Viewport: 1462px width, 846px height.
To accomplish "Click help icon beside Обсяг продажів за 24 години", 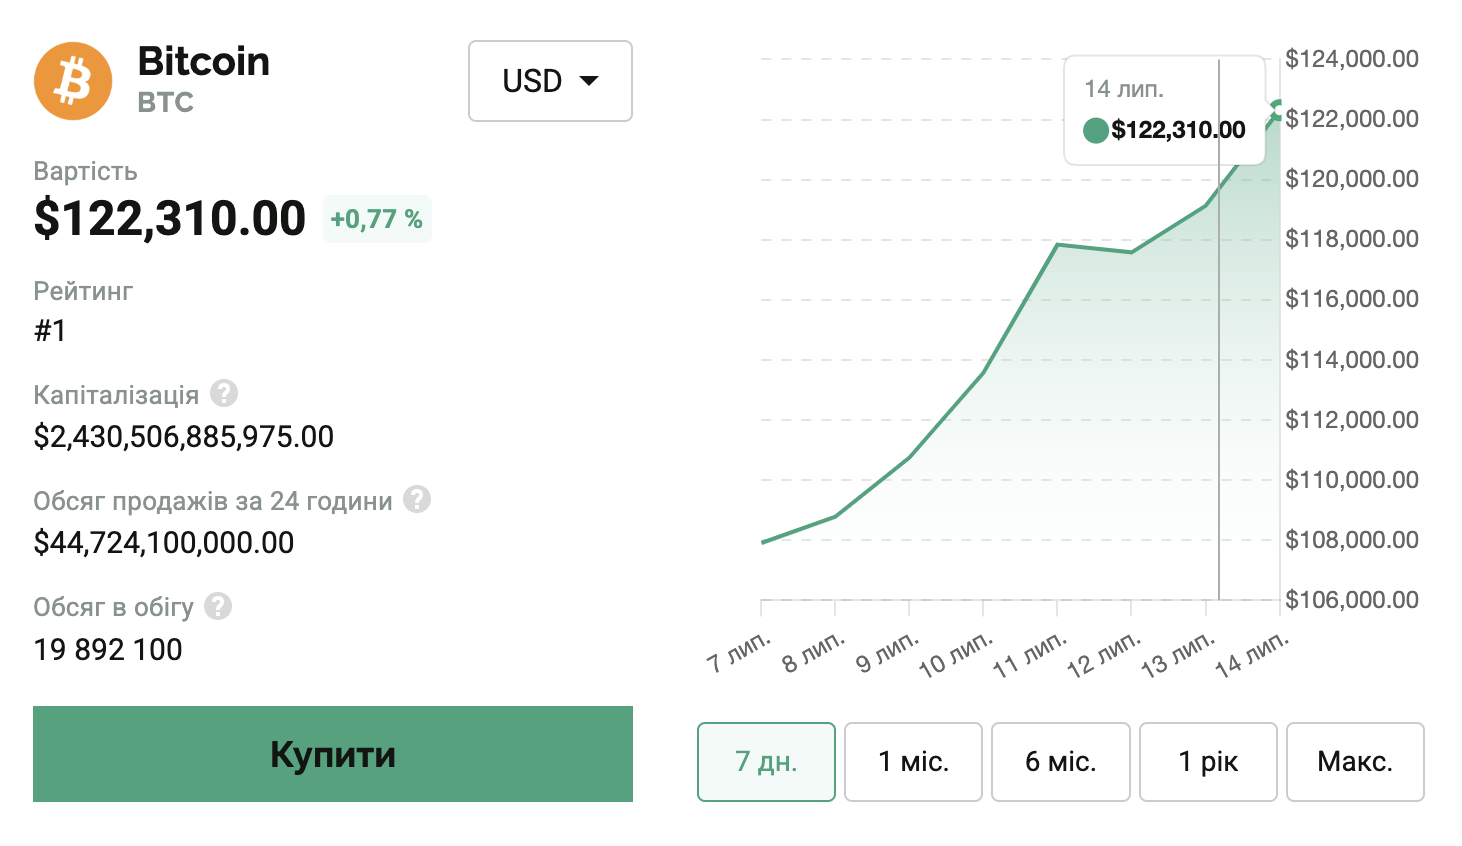I will [417, 499].
